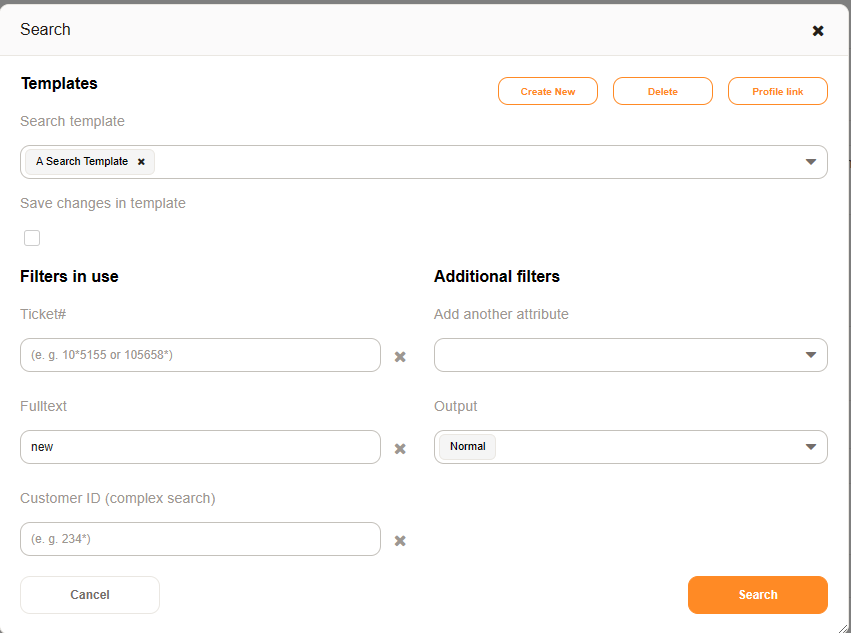Focus the Ticket# input field
Screen dimensions: 851x633
coord(200,355)
